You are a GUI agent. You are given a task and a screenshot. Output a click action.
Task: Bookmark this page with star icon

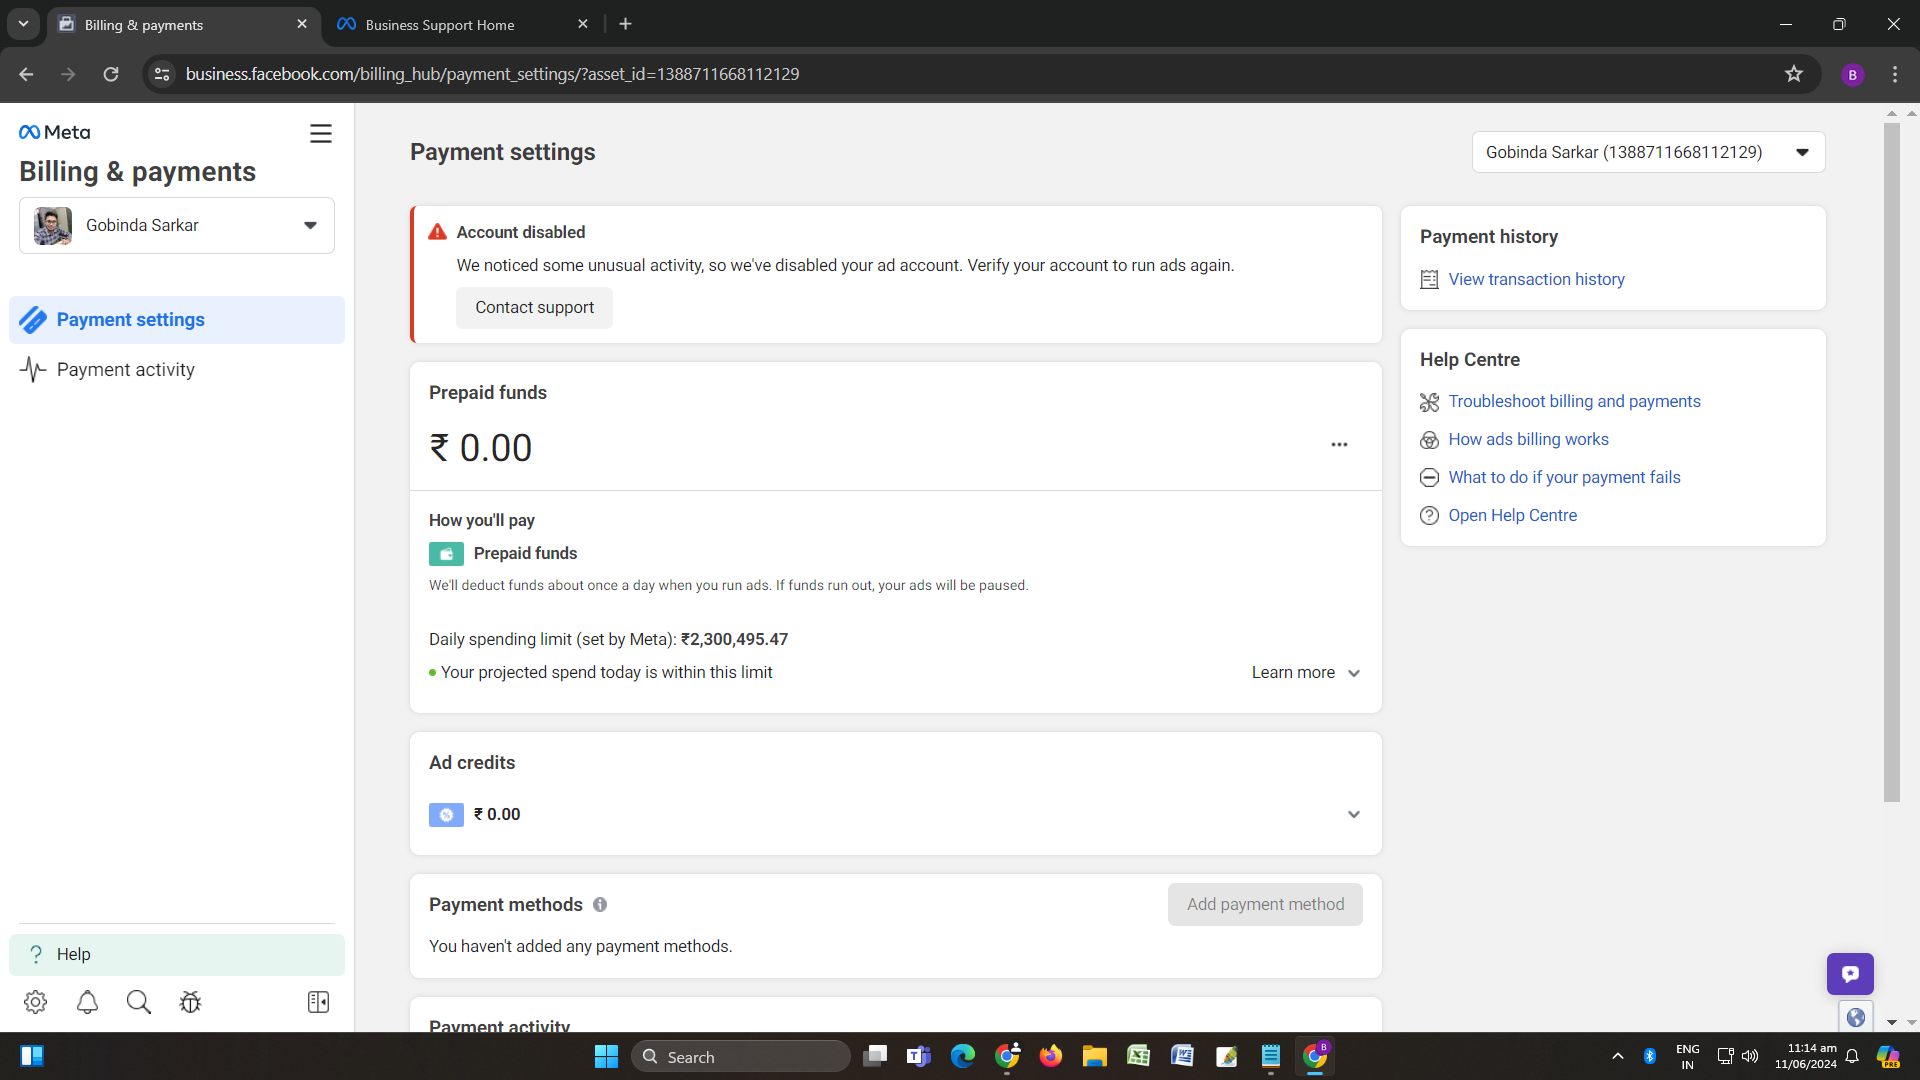(x=1794, y=74)
